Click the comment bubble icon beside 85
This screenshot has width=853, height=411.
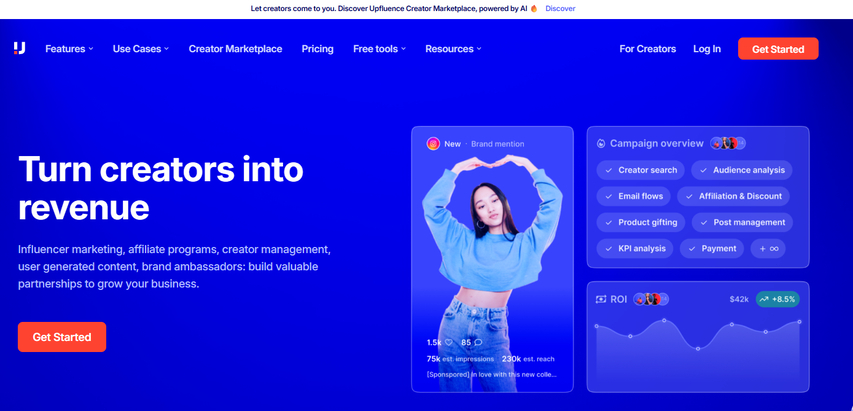click(x=478, y=342)
